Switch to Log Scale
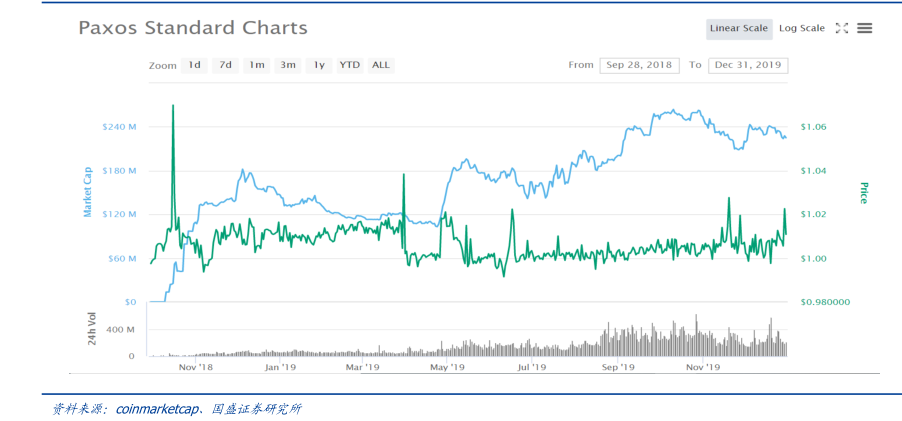This screenshot has height=421, width=902. (x=801, y=28)
